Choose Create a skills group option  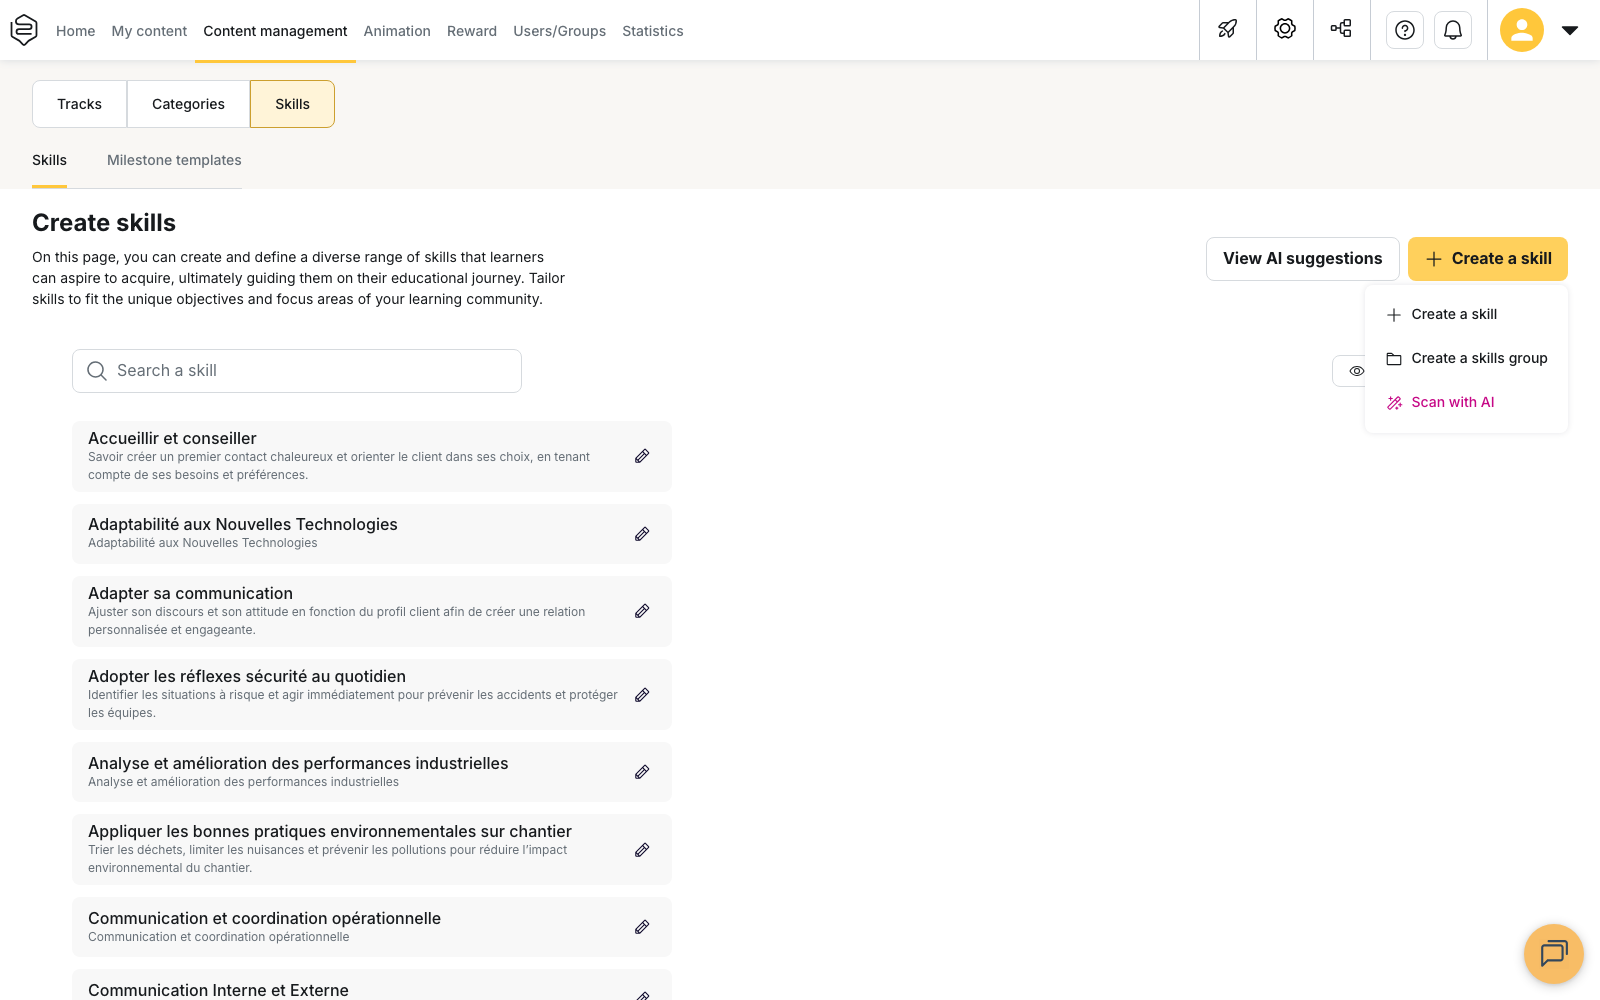tap(1466, 358)
